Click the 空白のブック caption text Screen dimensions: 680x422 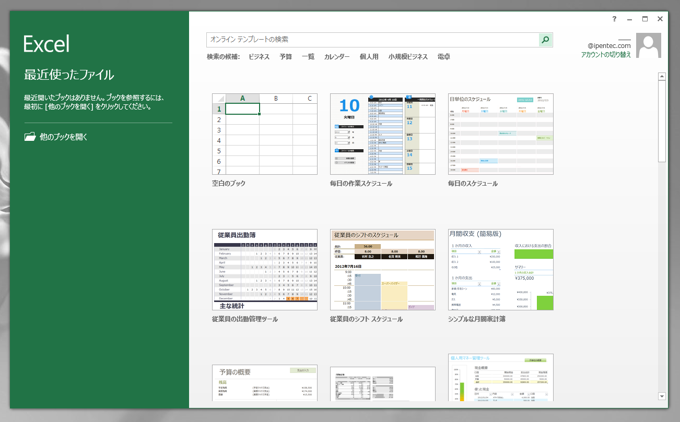click(x=229, y=183)
